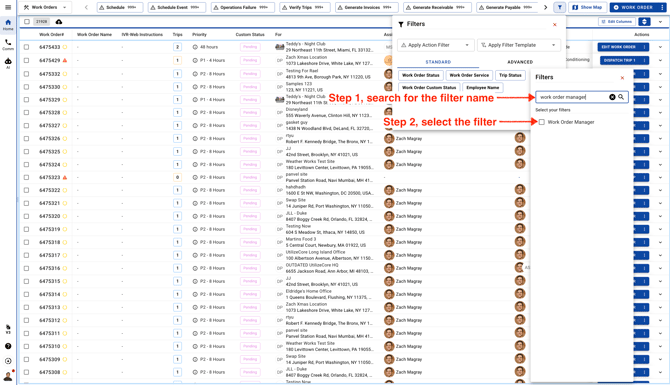Expand the toolbar row chevron next to density toggle
This screenshot has height=385, width=670.
[x=660, y=22]
